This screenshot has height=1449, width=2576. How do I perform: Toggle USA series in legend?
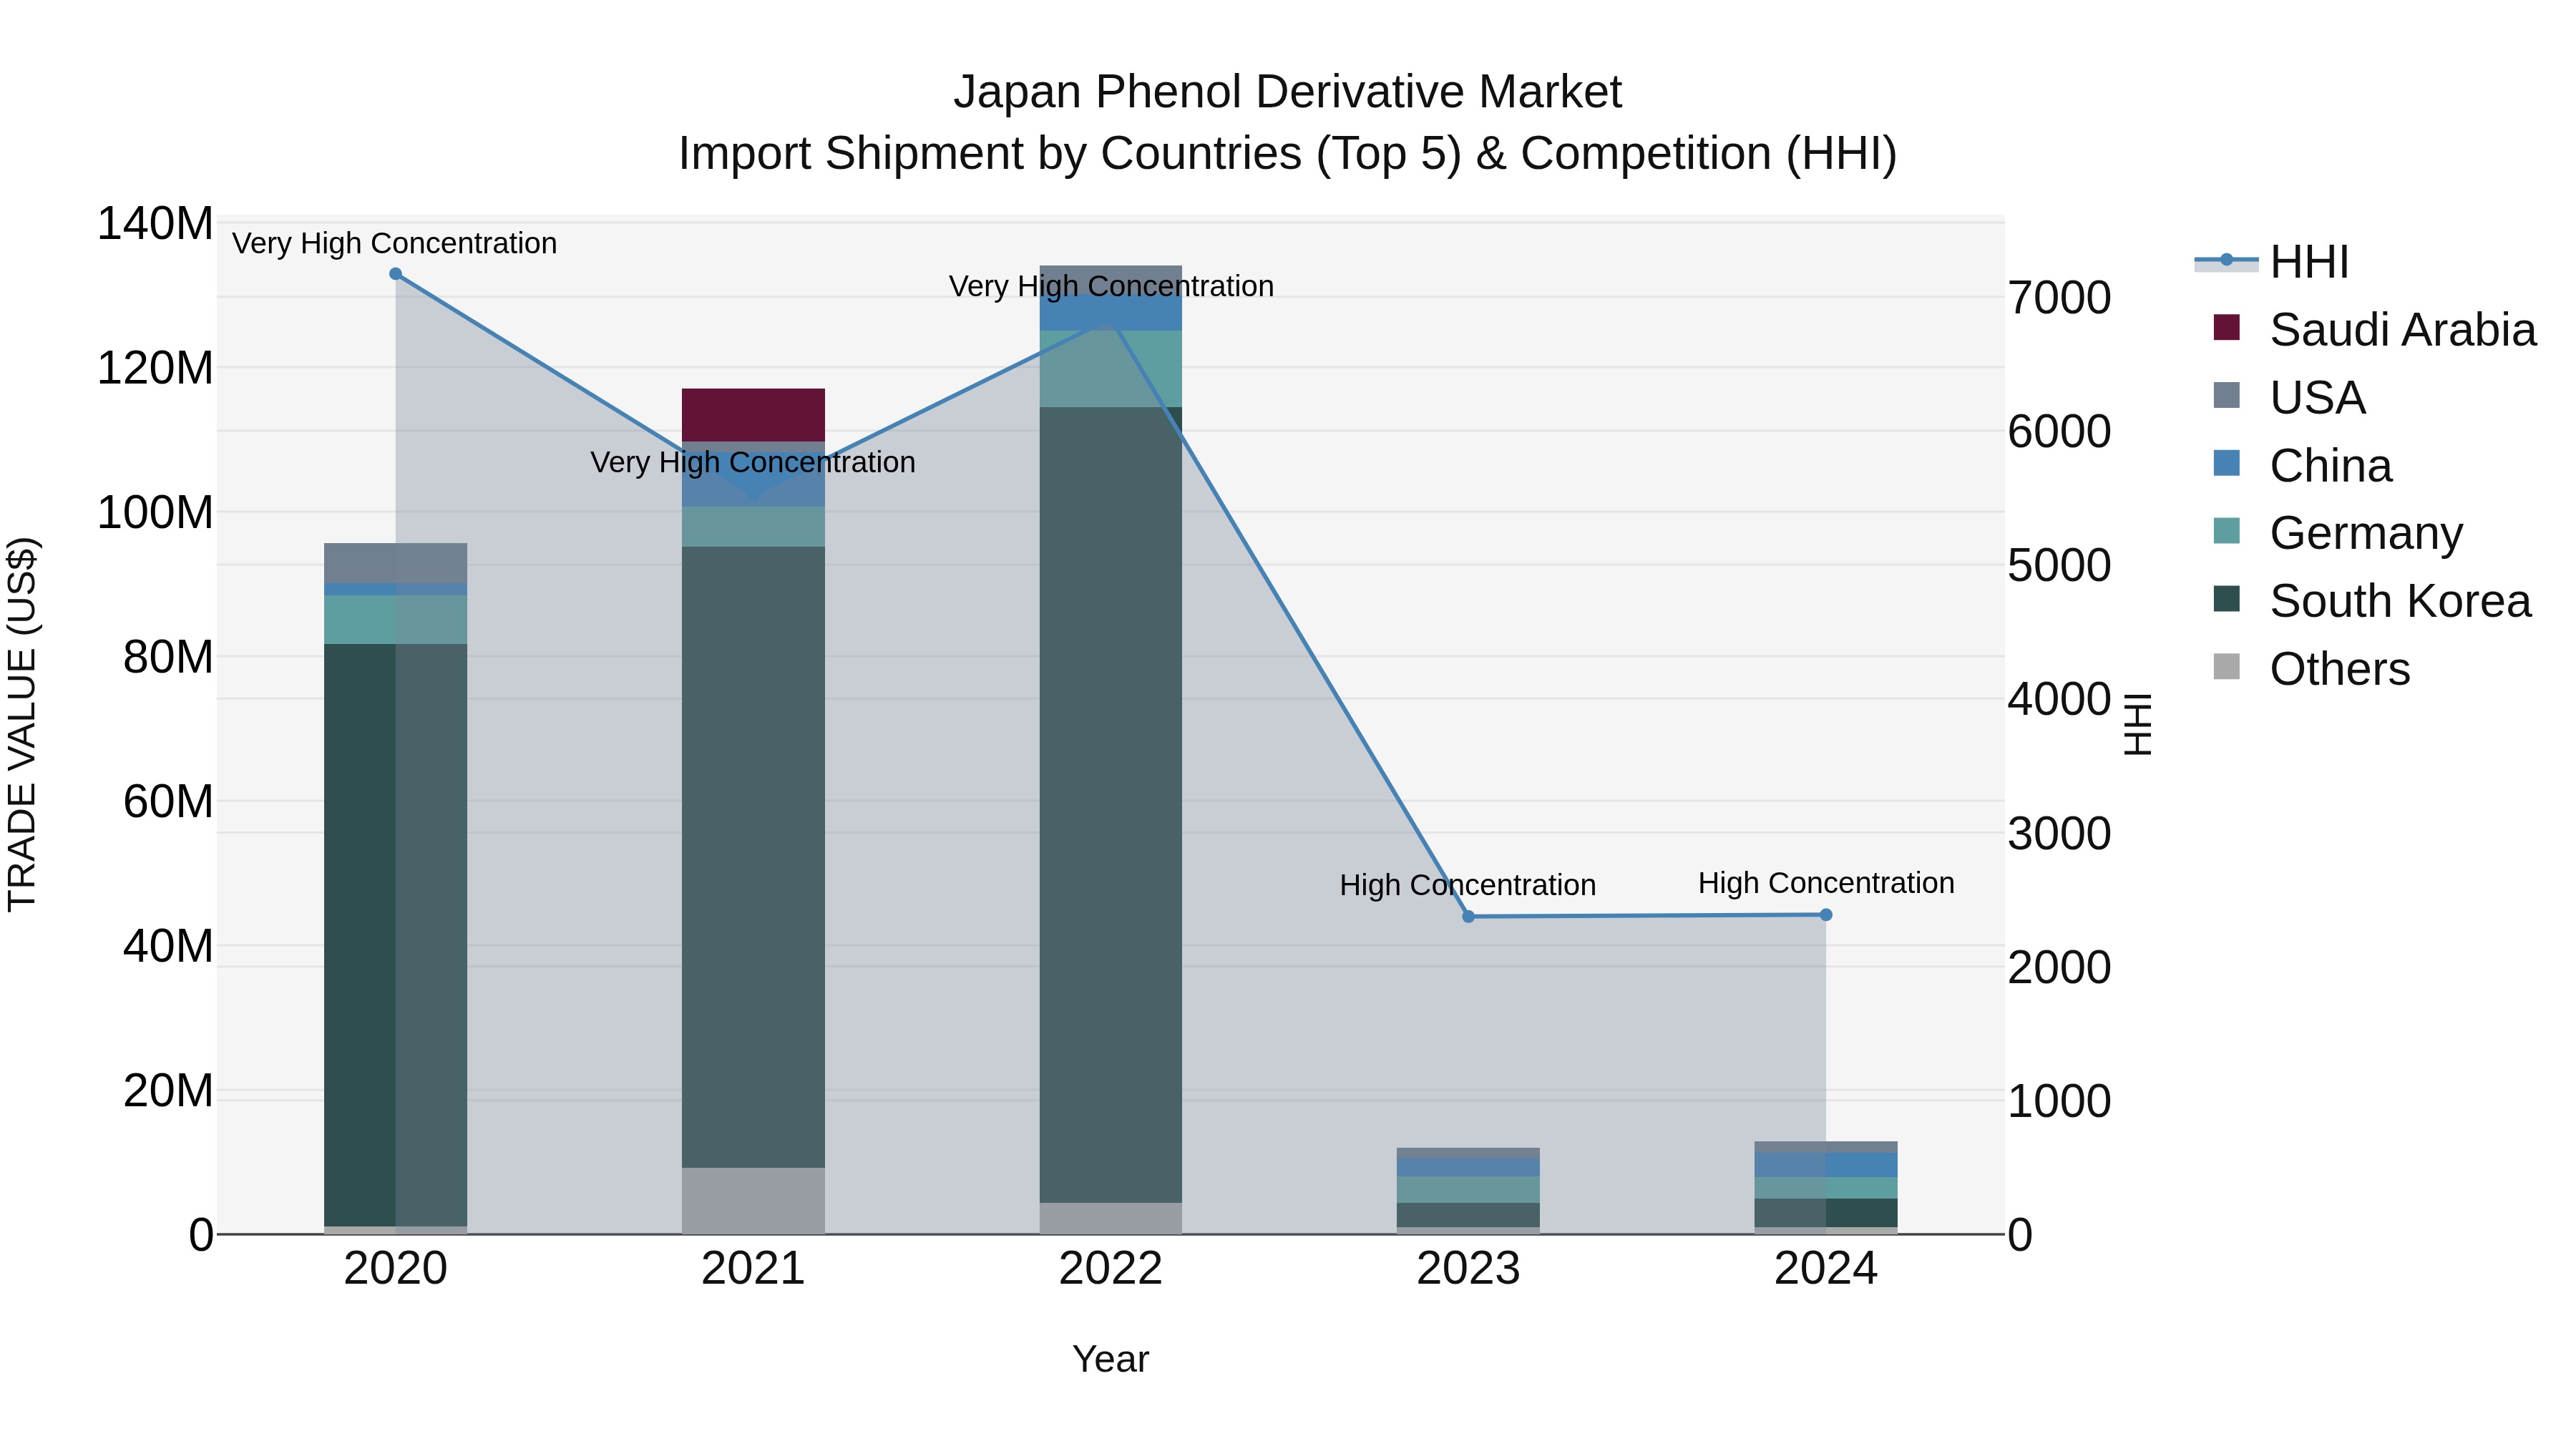(2289, 397)
